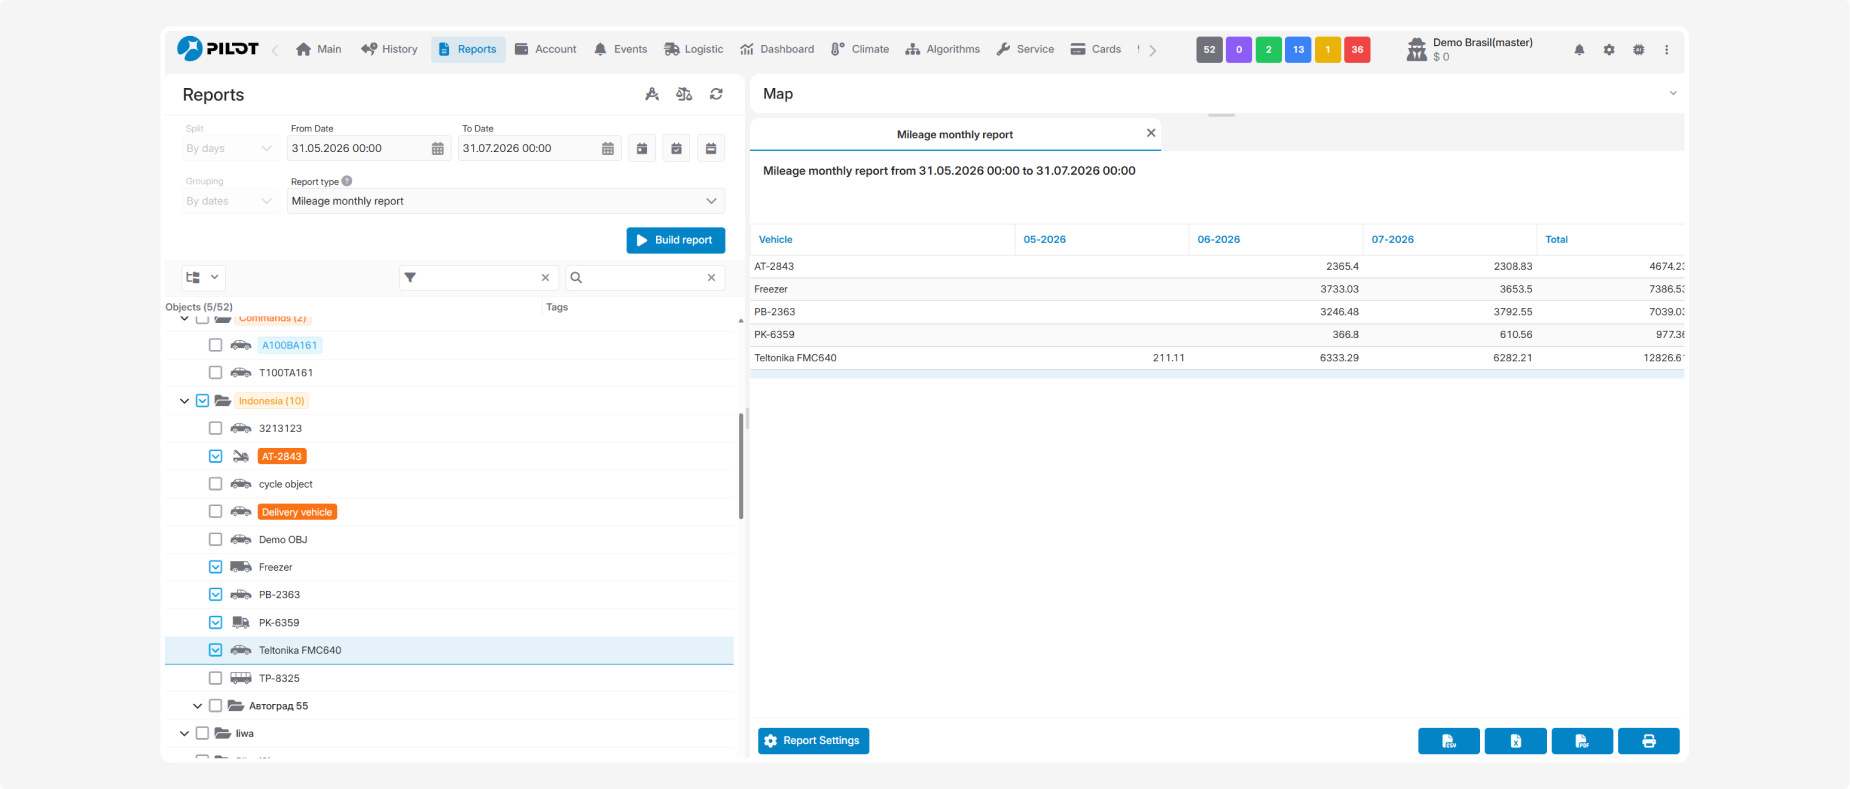1850x789 pixels.
Task: Click the funnel filter icon
Action: tap(410, 278)
